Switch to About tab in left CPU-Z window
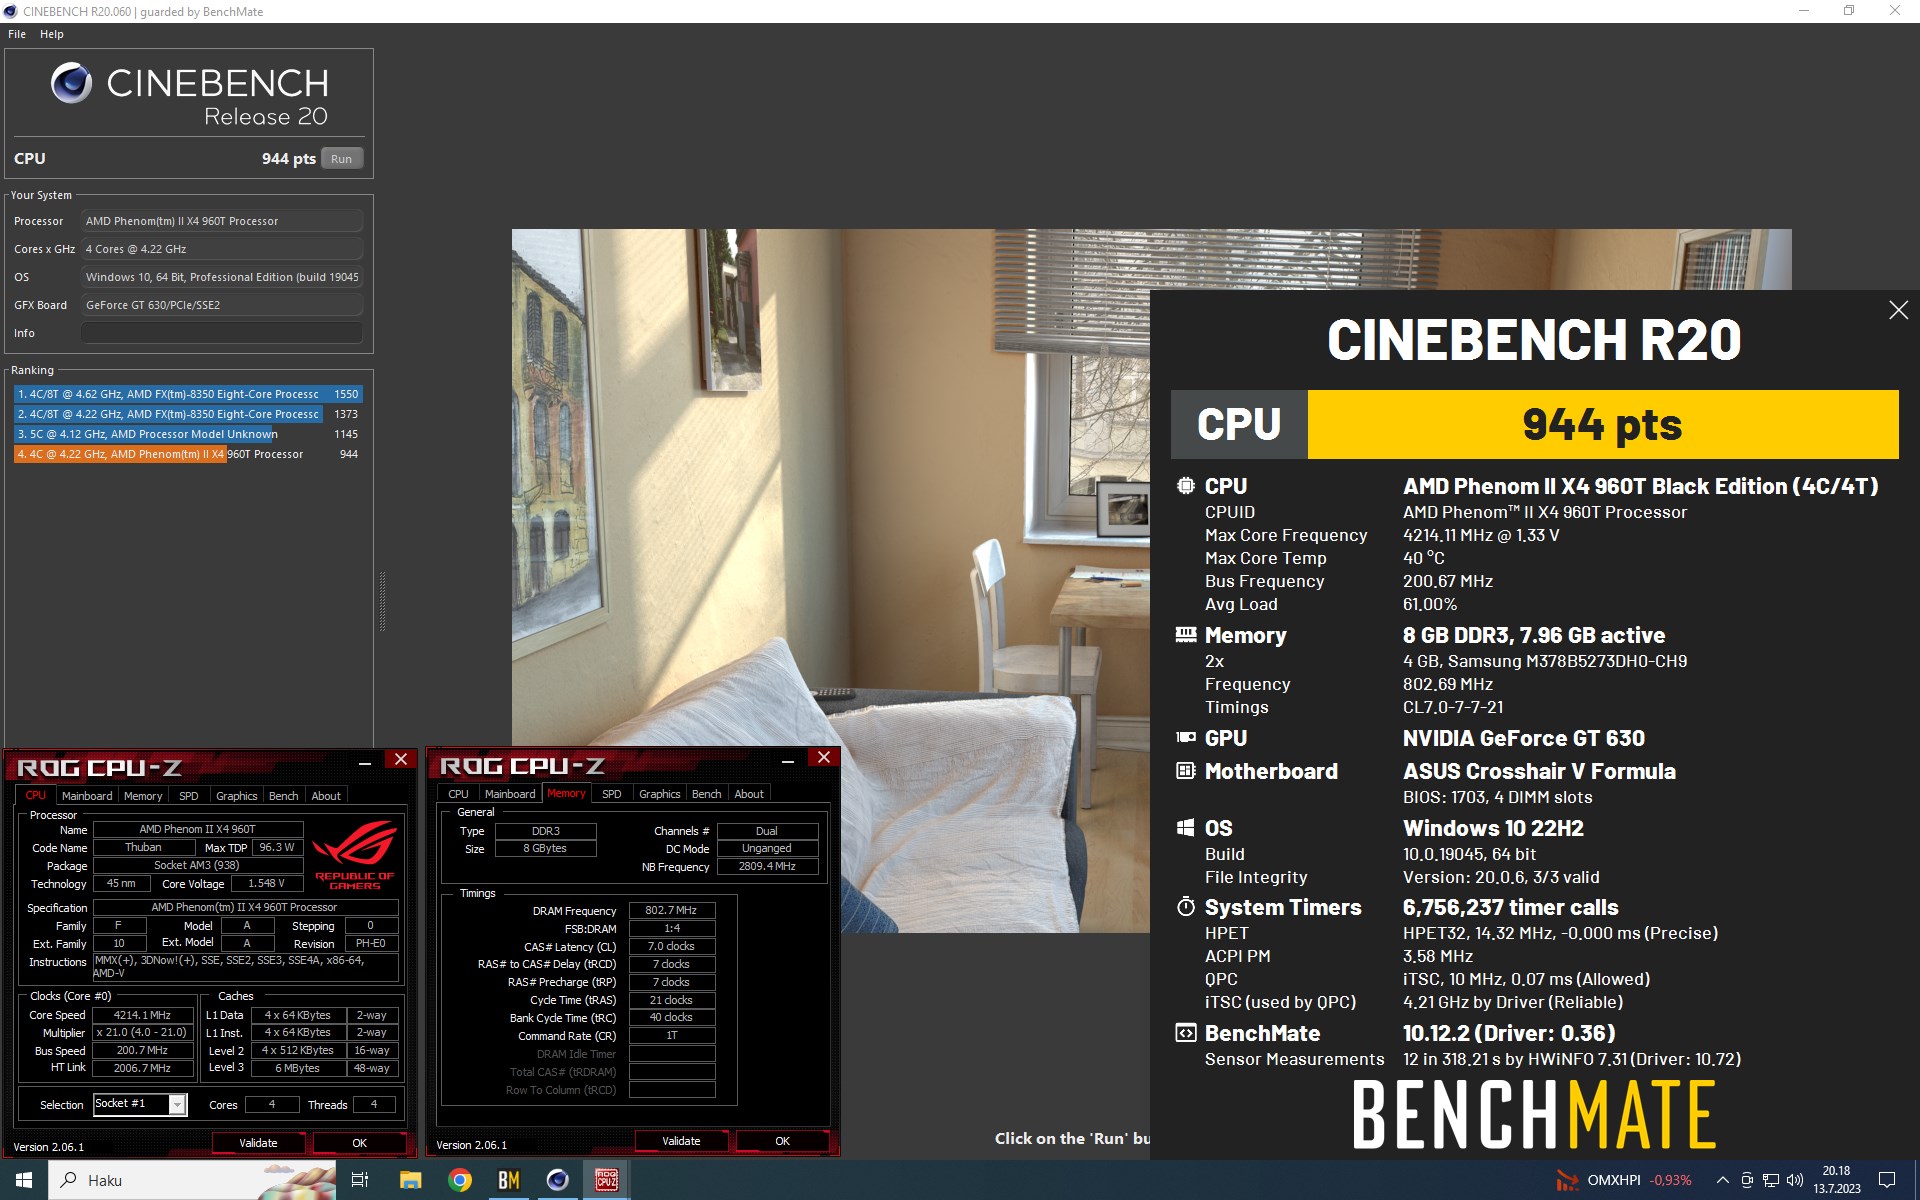1920x1200 pixels. point(326,796)
